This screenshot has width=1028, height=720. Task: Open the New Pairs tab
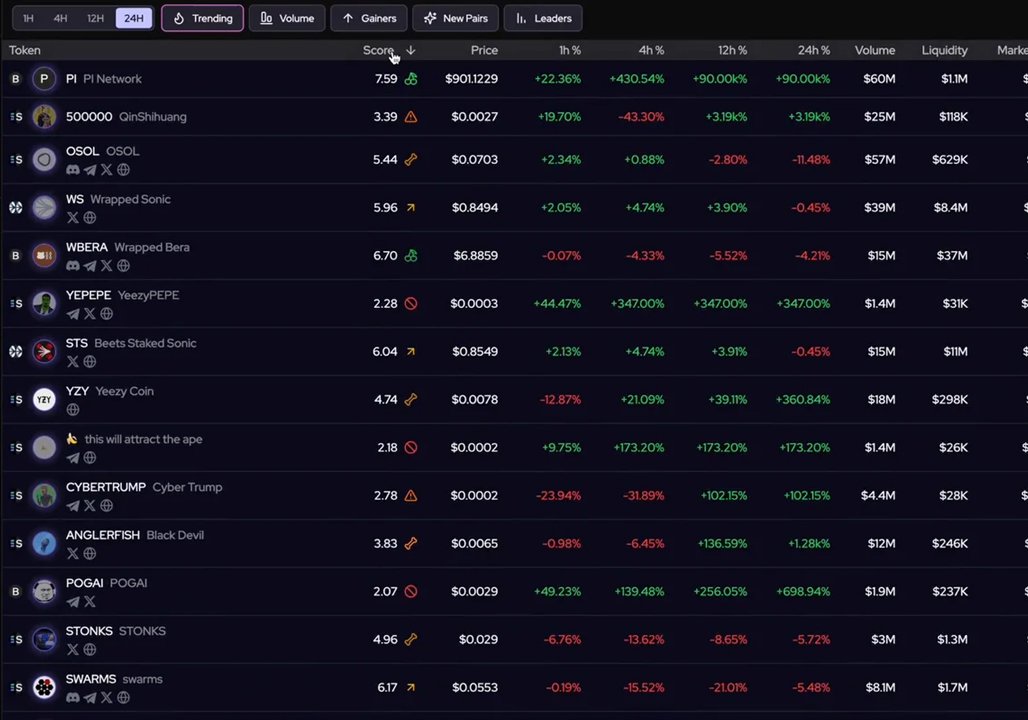pos(455,17)
